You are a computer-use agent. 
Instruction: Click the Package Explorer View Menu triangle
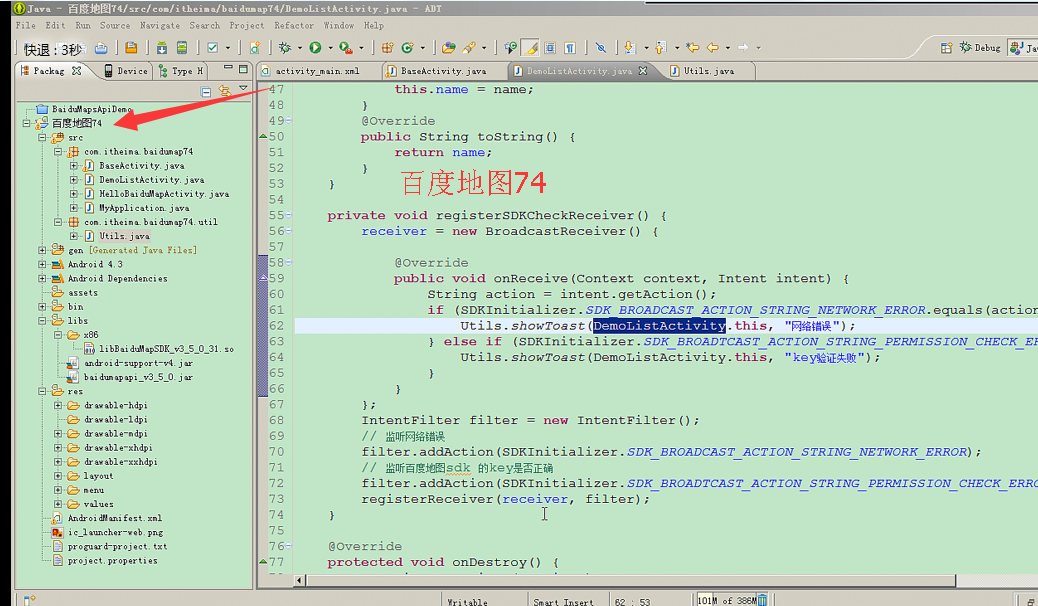pyautogui.click(x=244, y=88)
